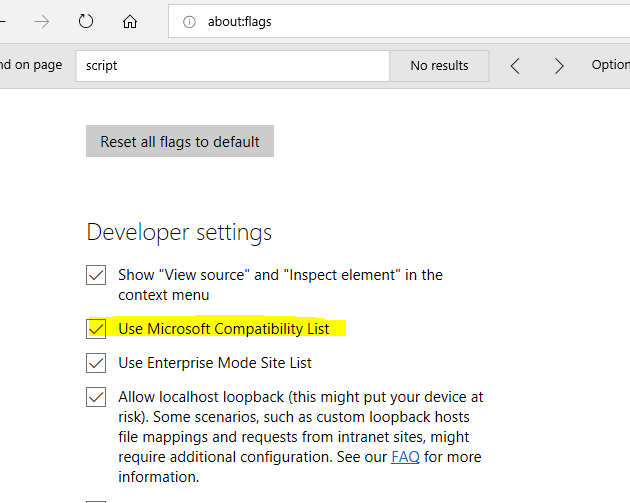The width and height of the screenshot is (630, 503).
Task: Go to the Home page
Action: [x=130, y=21]
